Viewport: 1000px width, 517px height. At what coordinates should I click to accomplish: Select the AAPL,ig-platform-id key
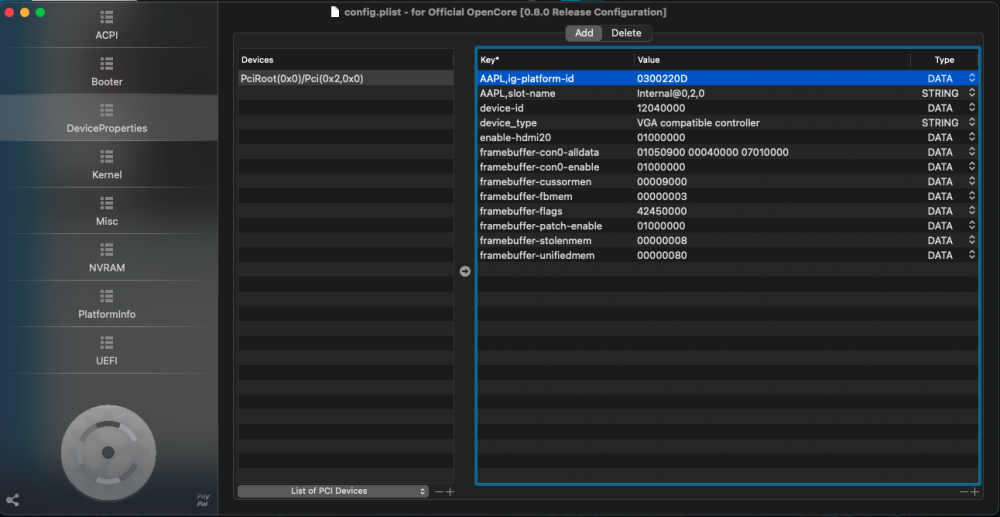click(527, 78)
